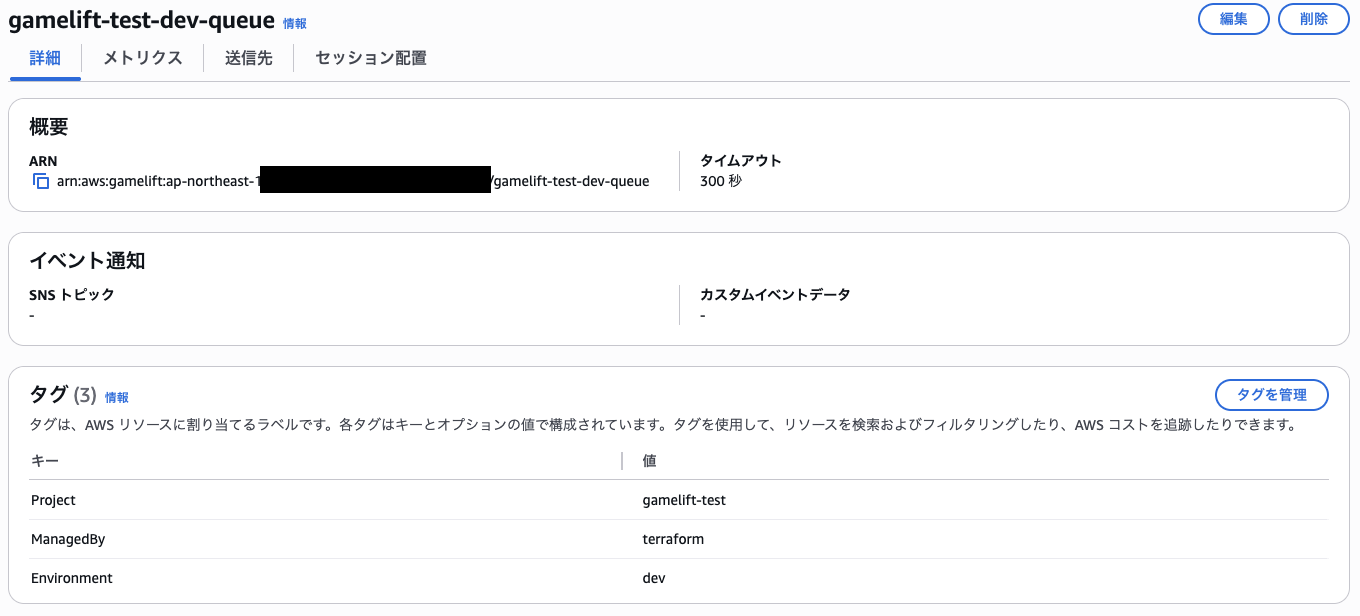This screenshot has width=1360, height=616.
Task: Click the タイムアウト value 300 秒
Action: coord(720,181)
